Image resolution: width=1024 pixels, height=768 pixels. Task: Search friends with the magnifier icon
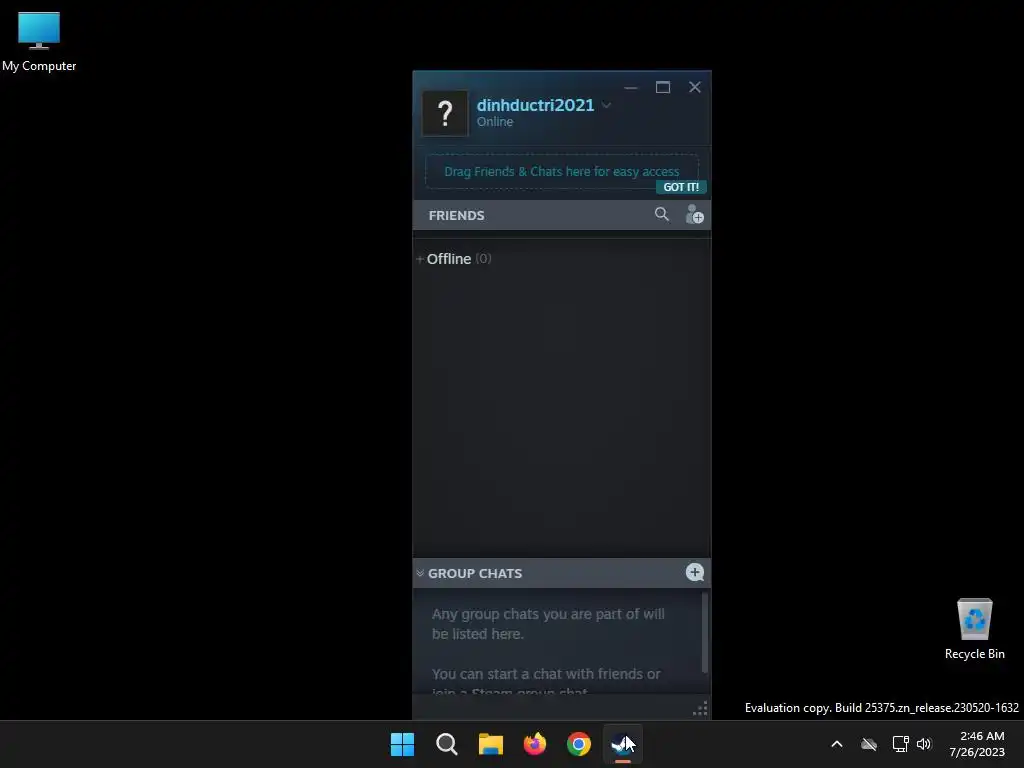[x=662, y=214]
